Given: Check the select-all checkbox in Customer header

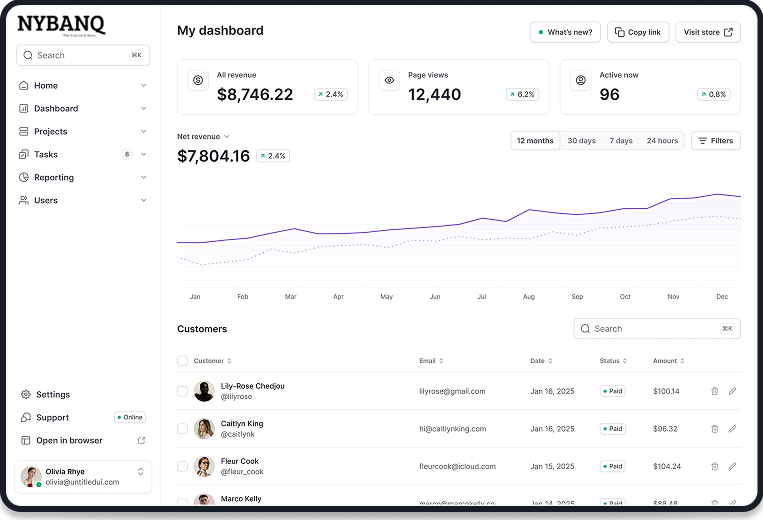Looking at the screenshot, I should pyautogui.click(x=182, y=361).
